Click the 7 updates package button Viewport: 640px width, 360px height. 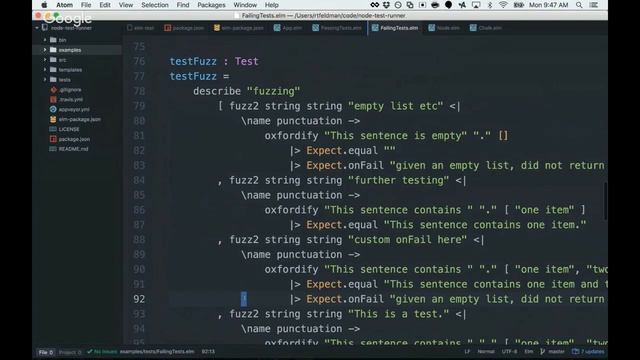(x=588, y=351)
